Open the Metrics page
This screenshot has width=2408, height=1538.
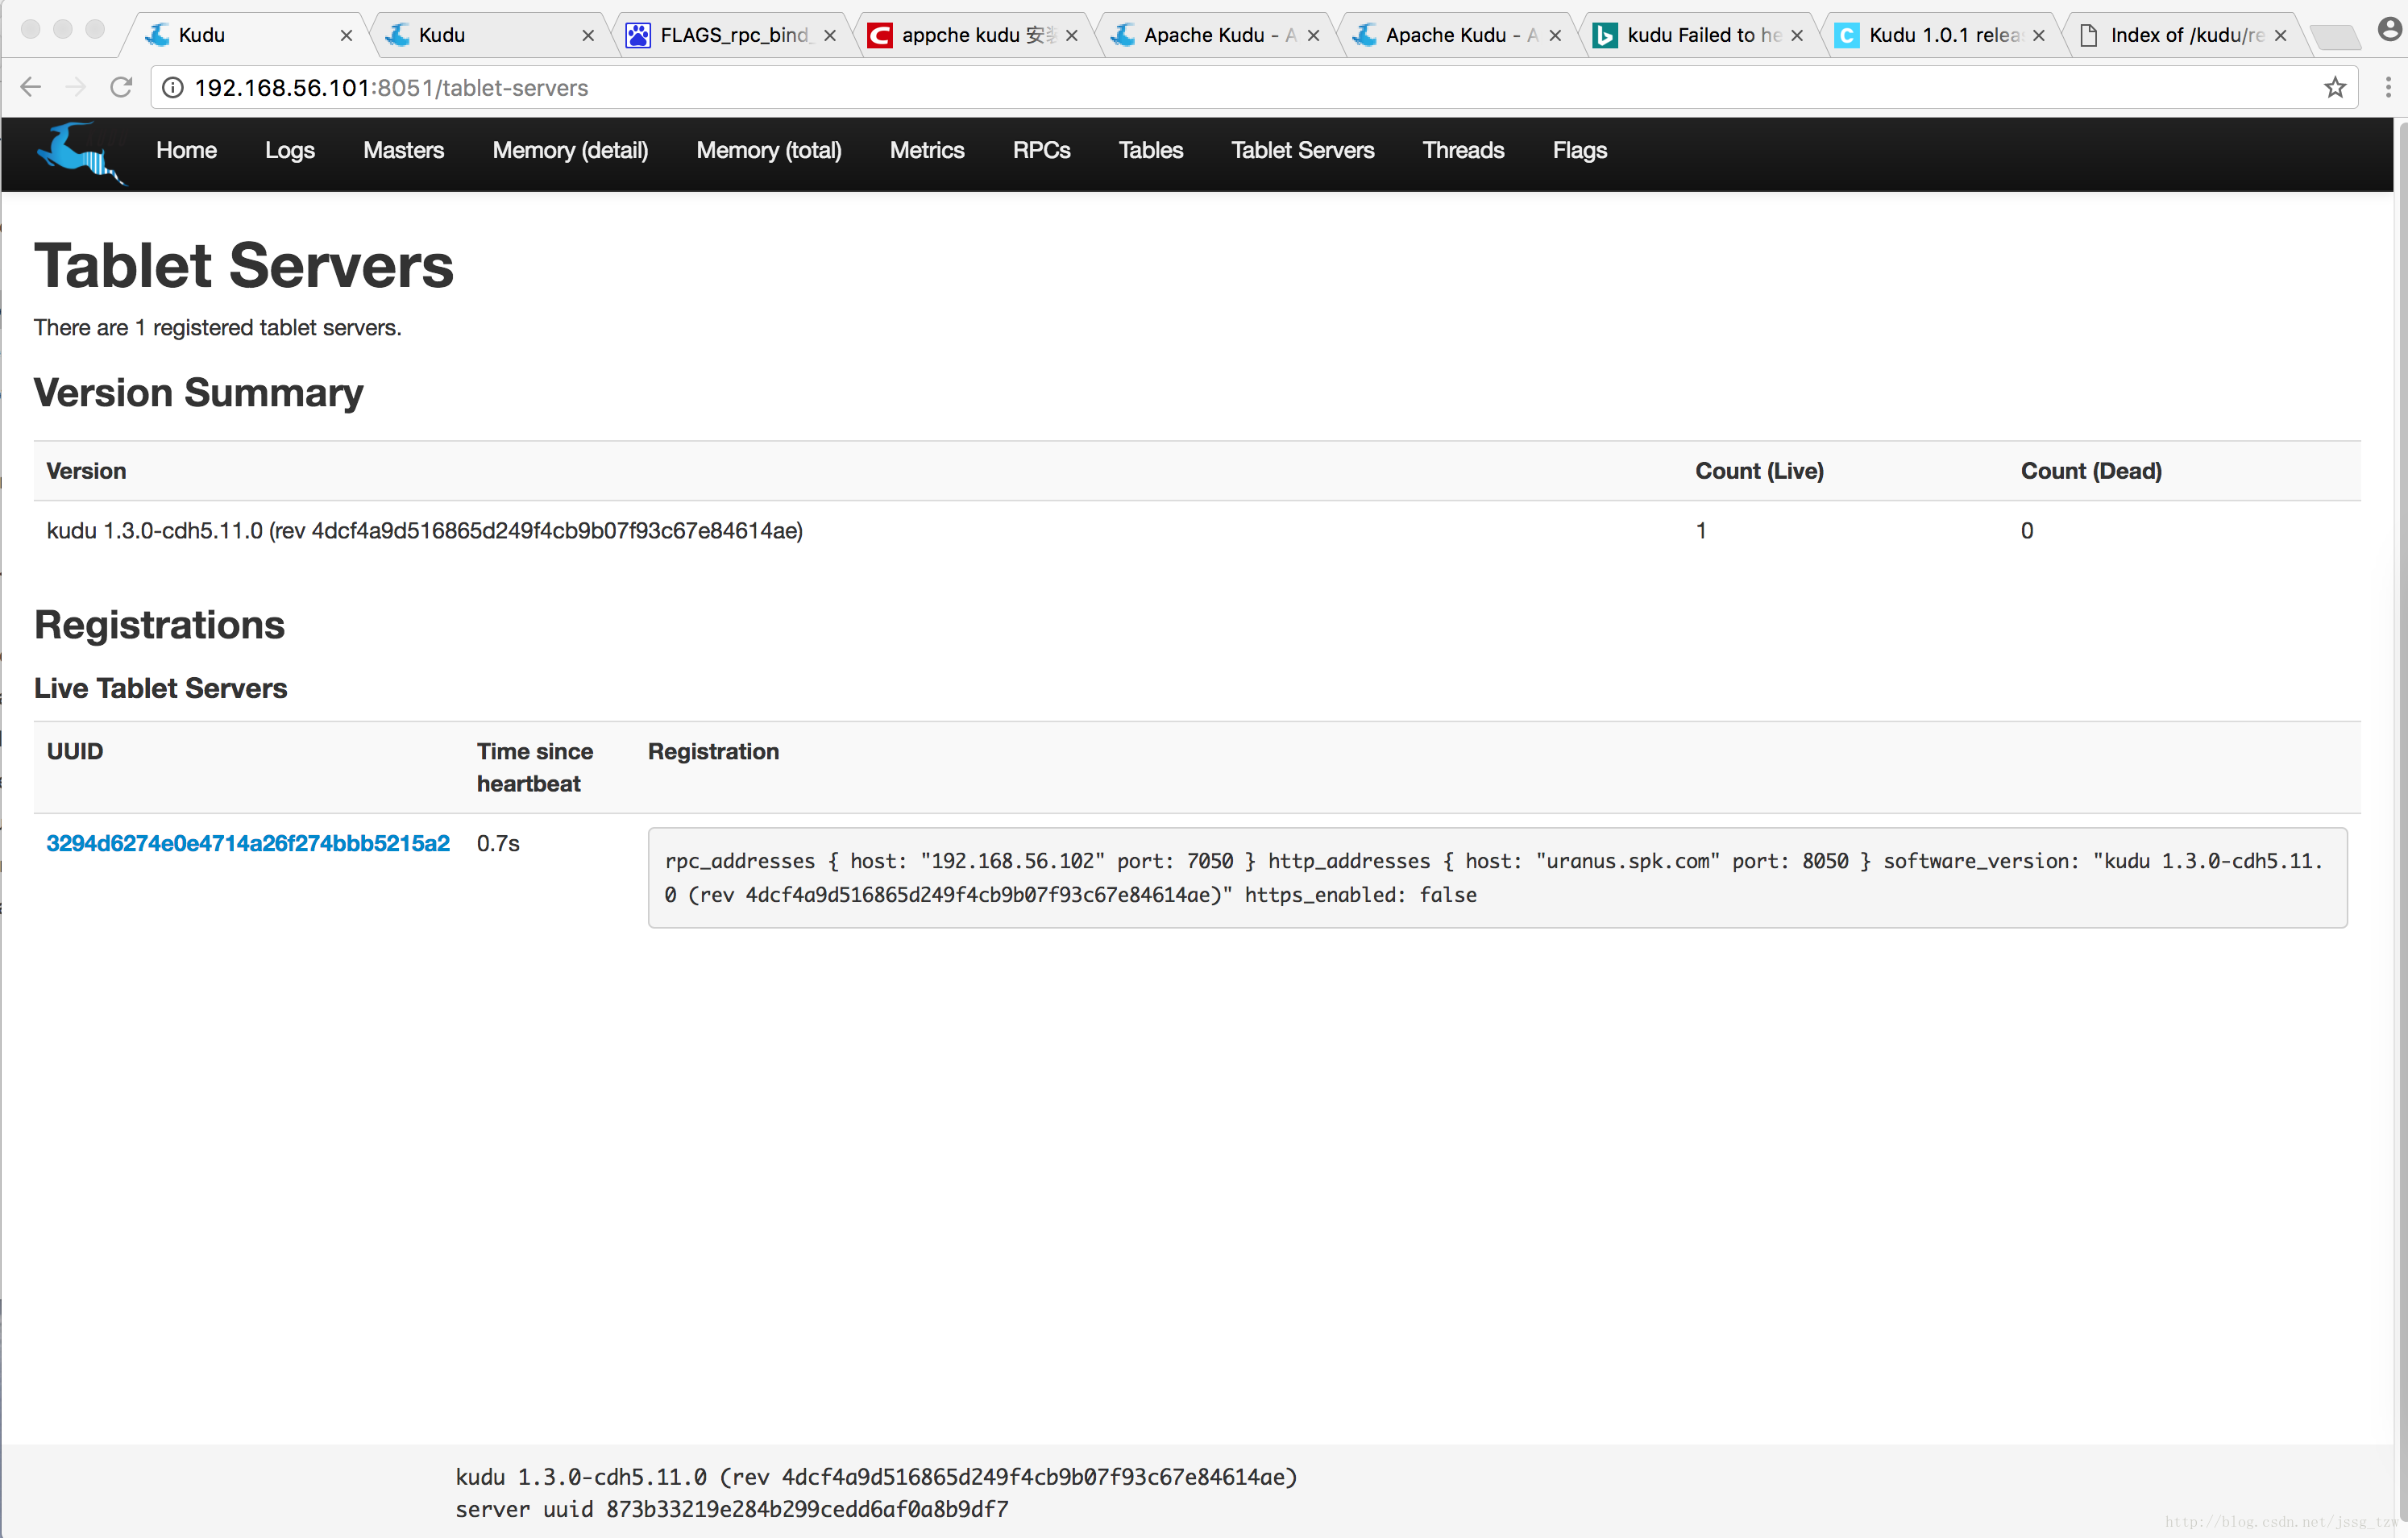pyautogui.click(x=927, y=151)
